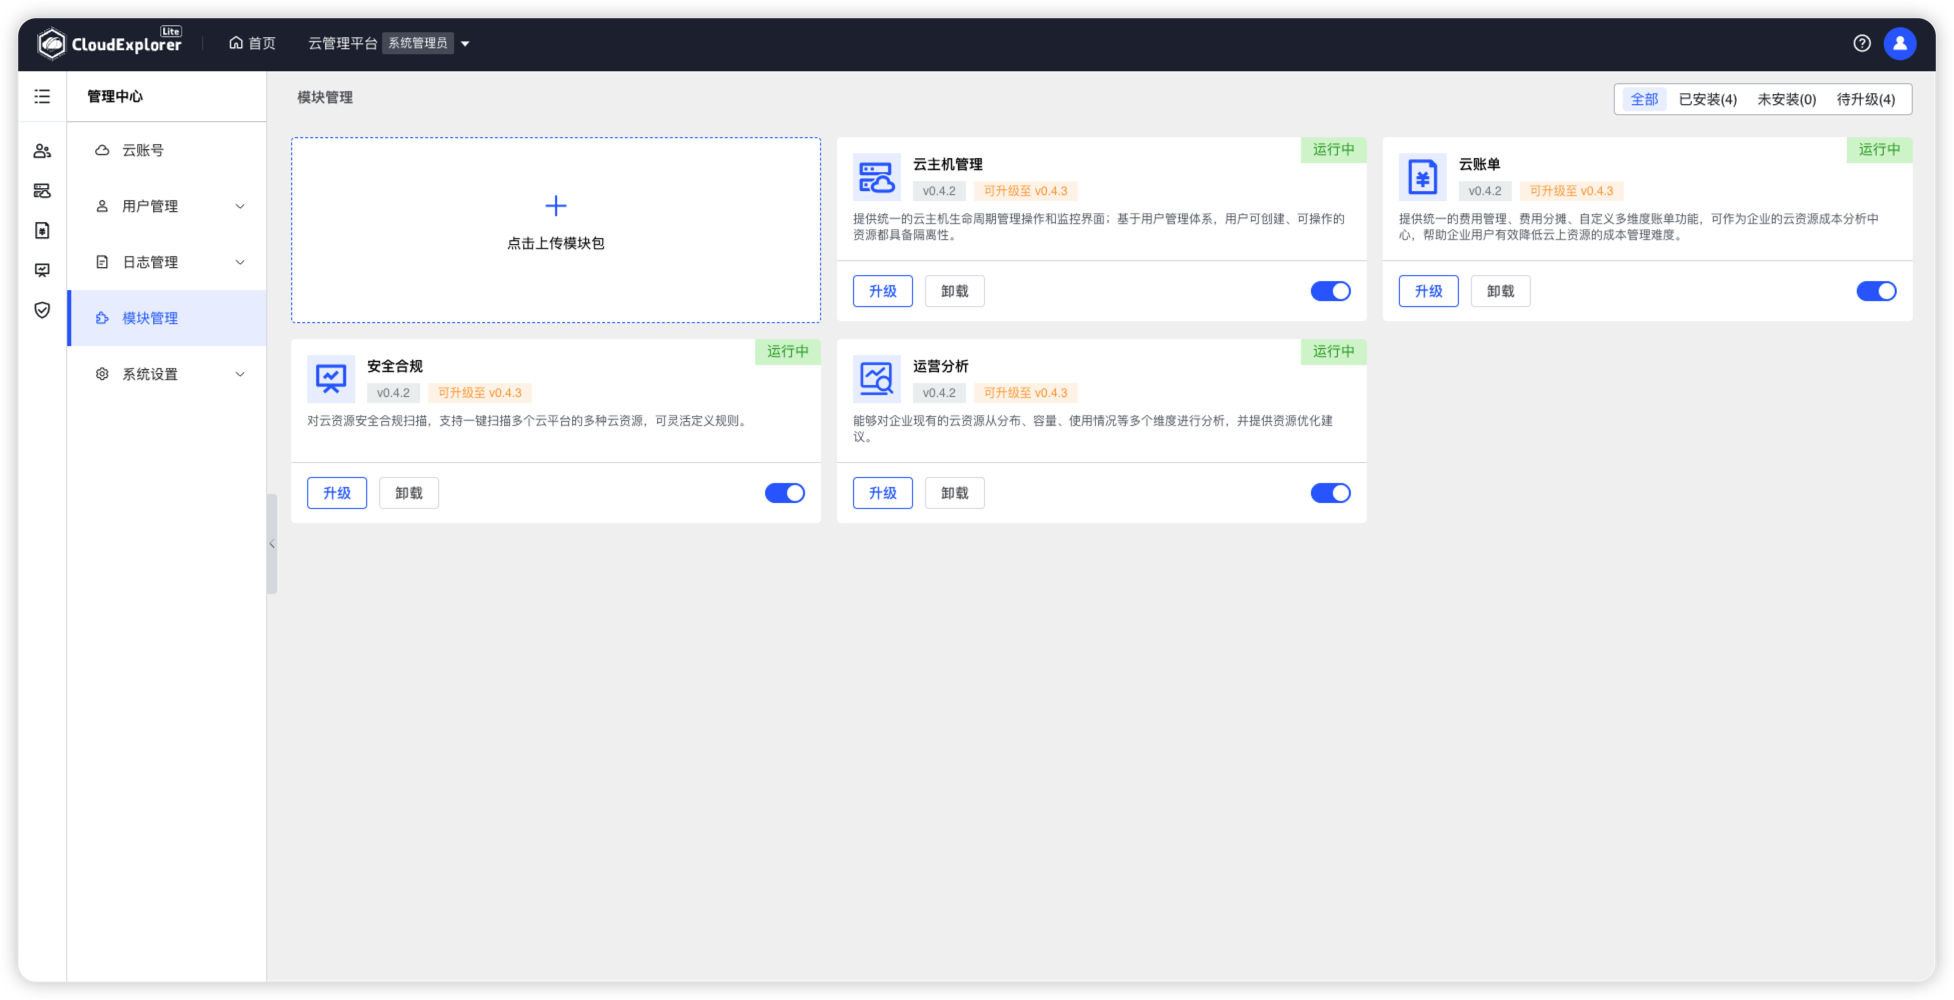Select the 待升级(4) filter tab

[x=1865, y=99]
